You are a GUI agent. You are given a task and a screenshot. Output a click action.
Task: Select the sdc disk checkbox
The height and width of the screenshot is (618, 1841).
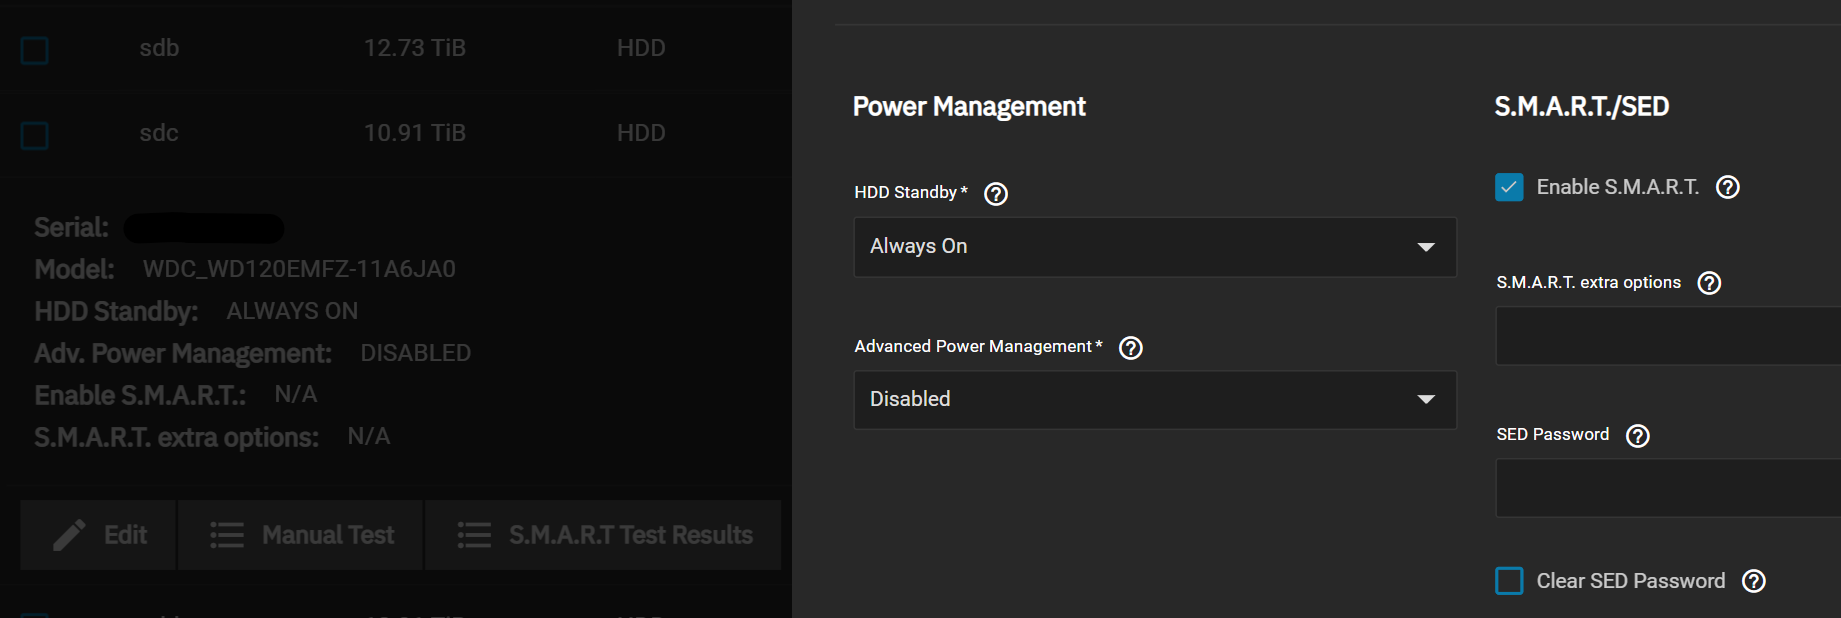click(35, 135)
